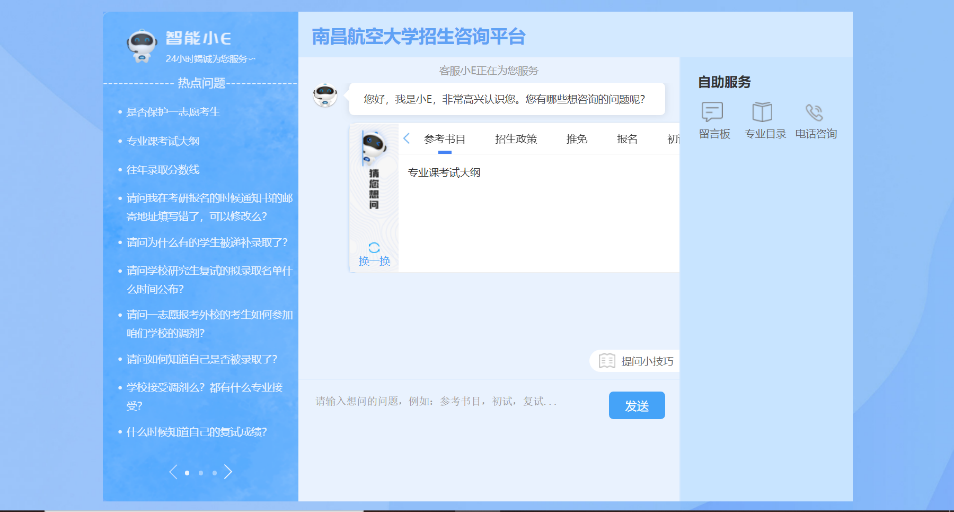
Task: Click the robot mascot above 猜您想问
Action: 373,148
